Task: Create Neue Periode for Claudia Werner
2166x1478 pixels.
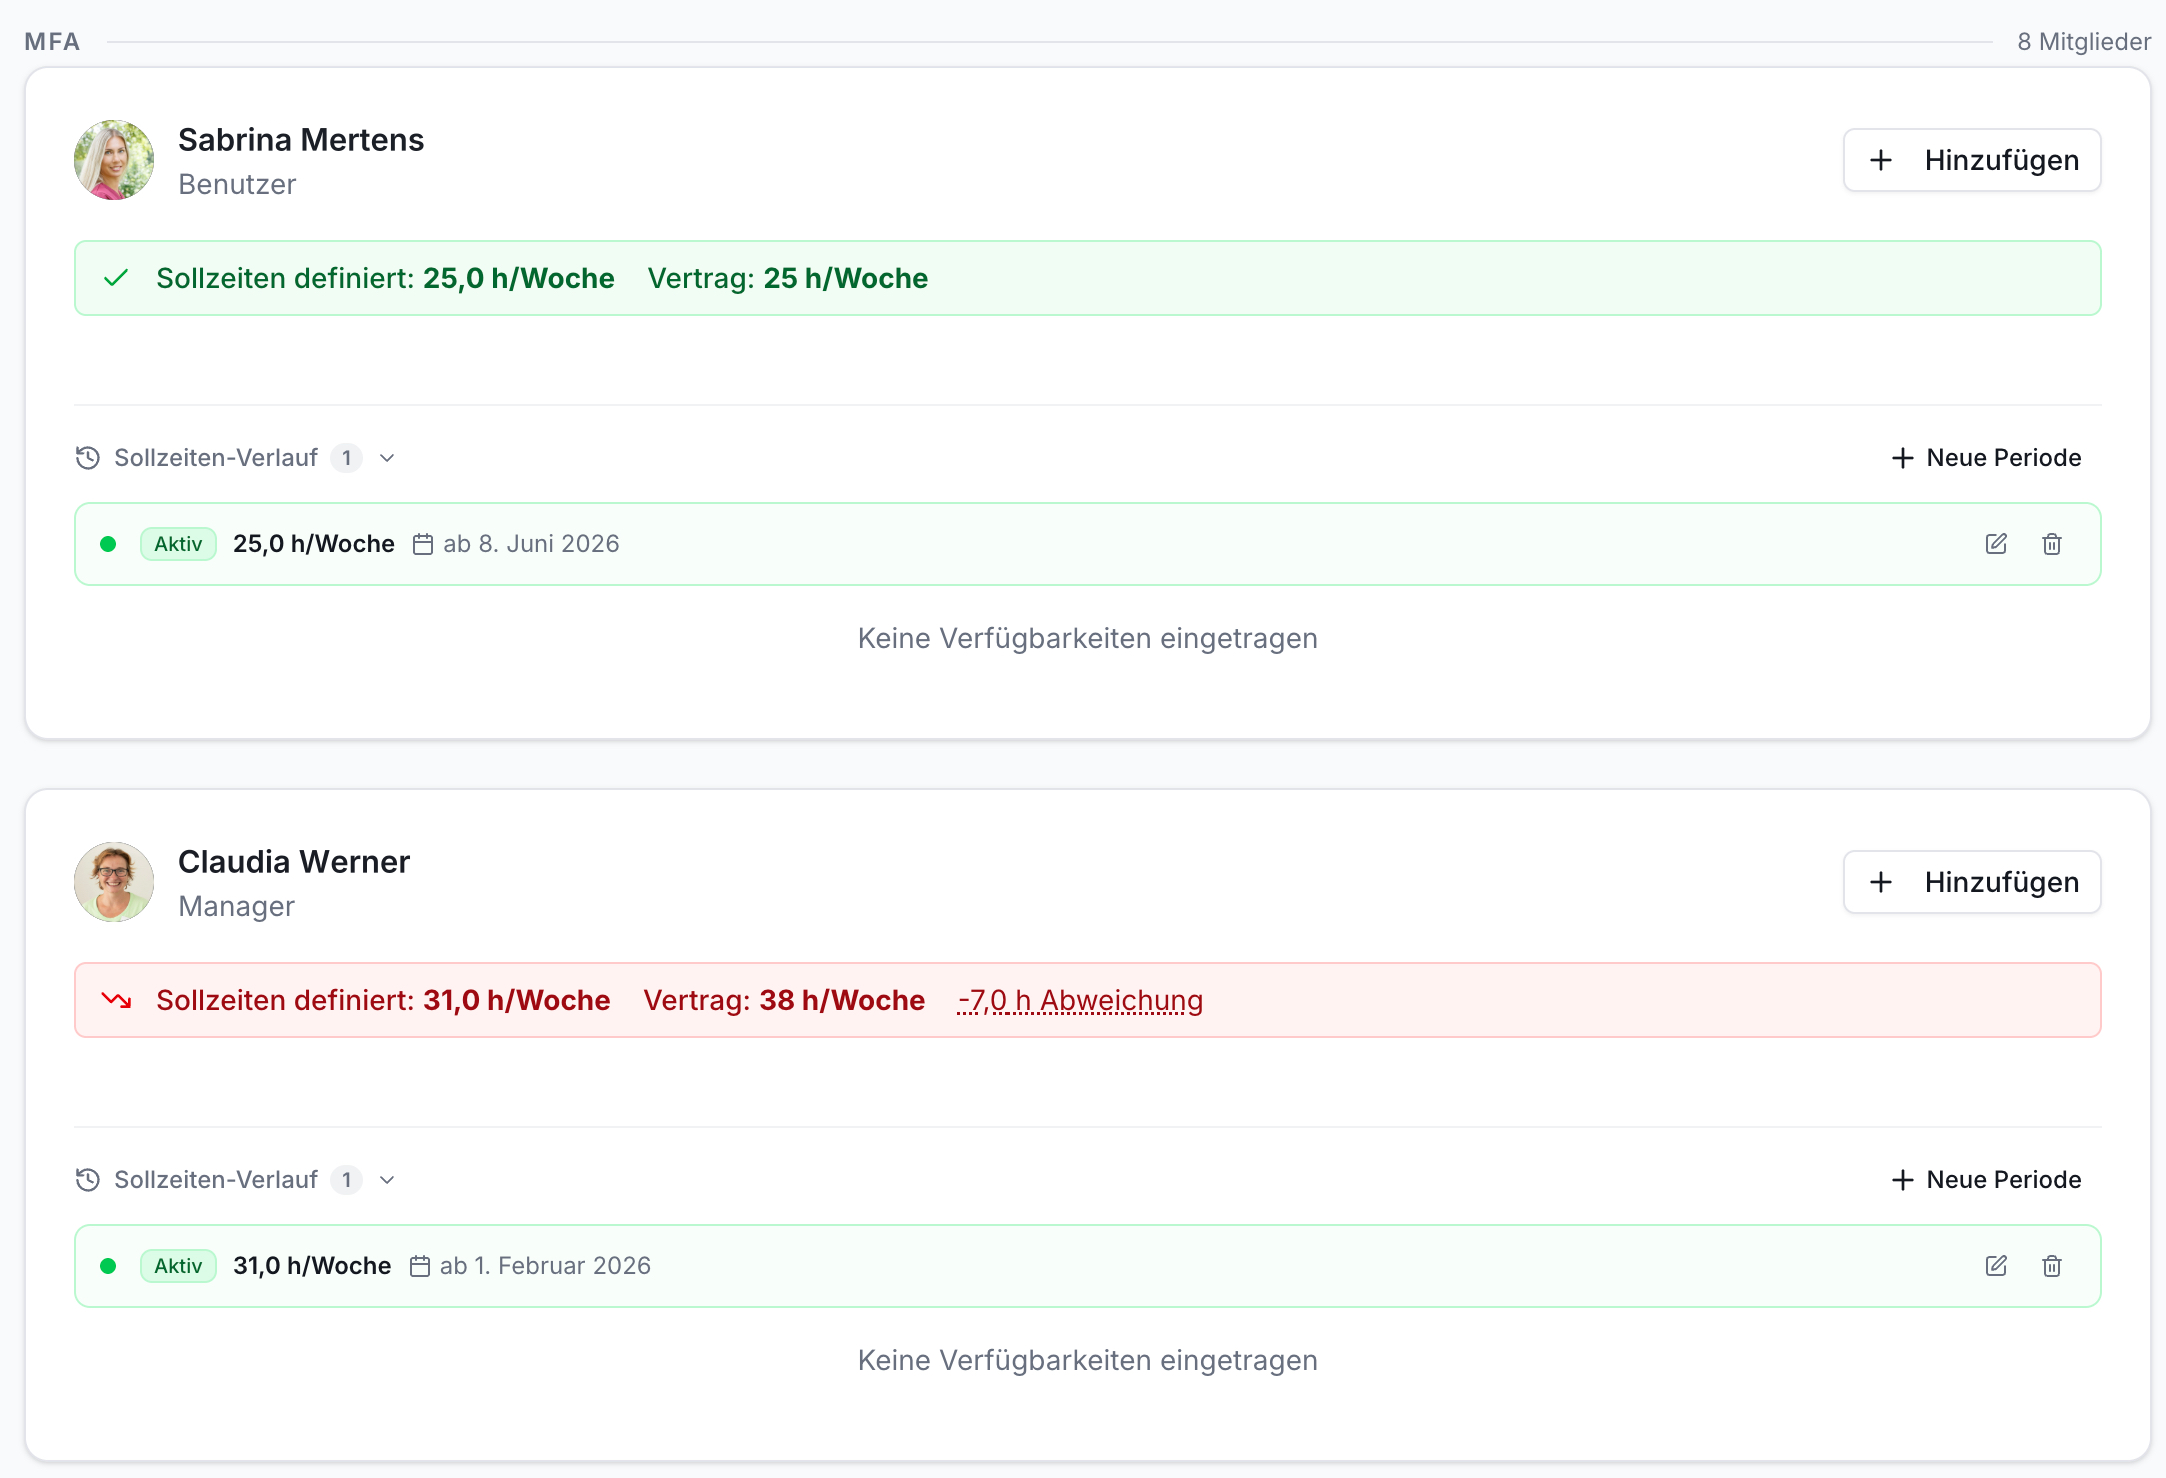Action: (x=1986, y=1180)
